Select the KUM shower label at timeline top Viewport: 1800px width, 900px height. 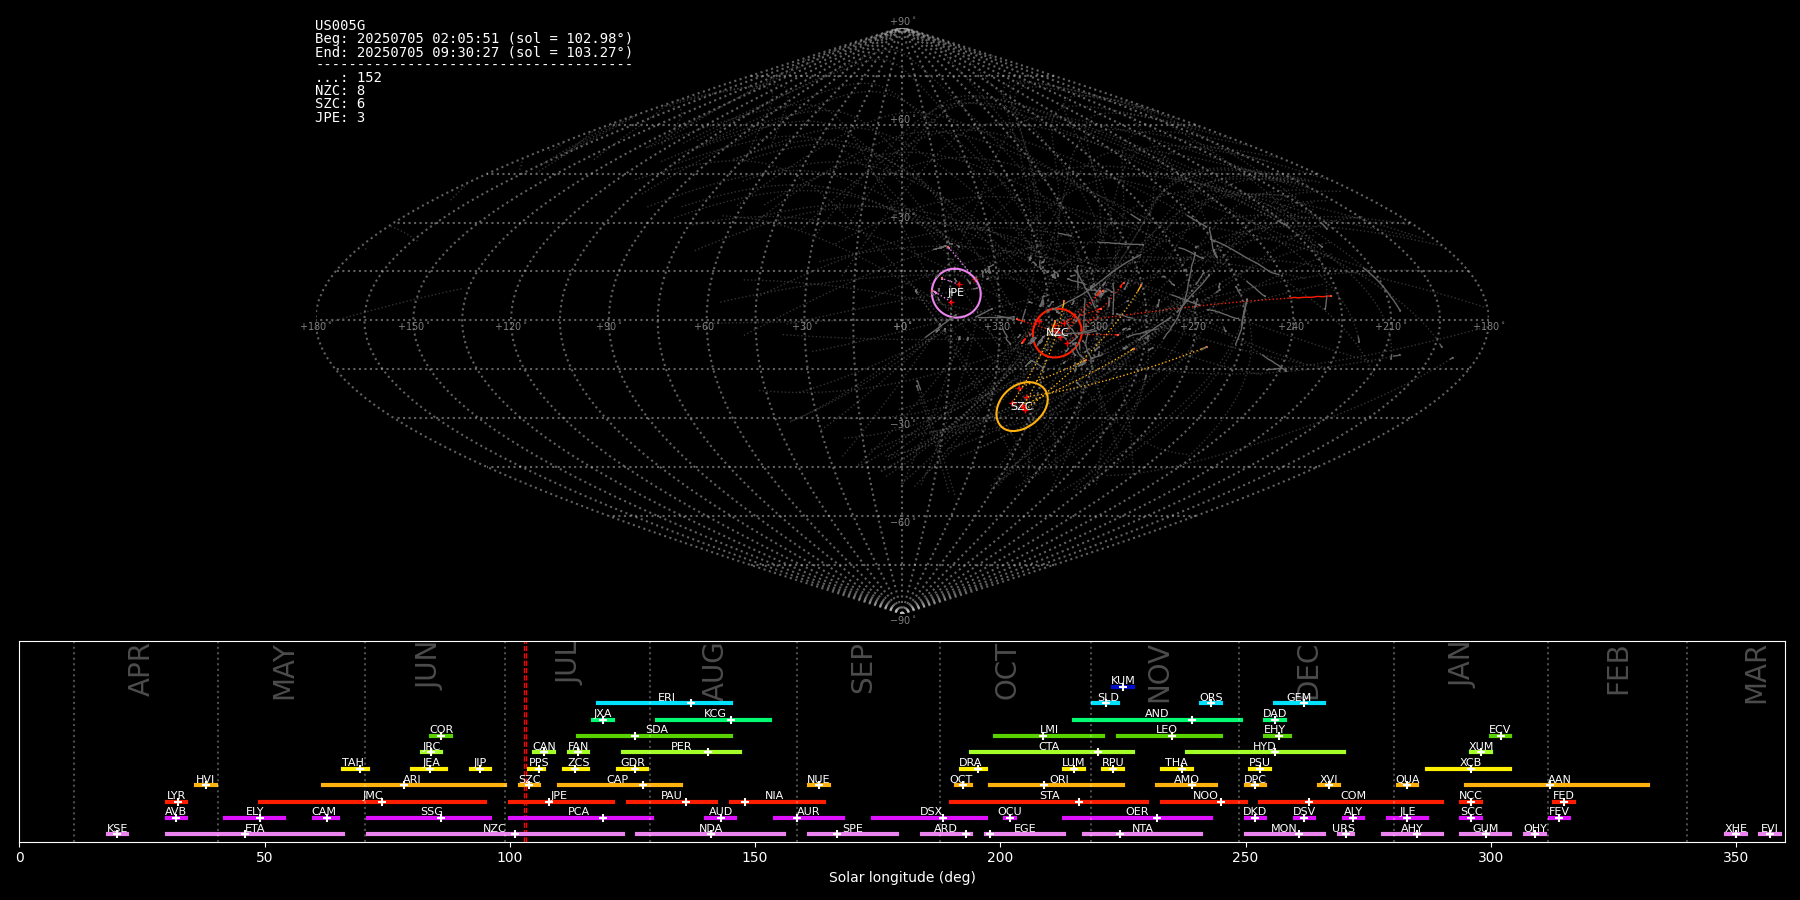[1123, 681]
